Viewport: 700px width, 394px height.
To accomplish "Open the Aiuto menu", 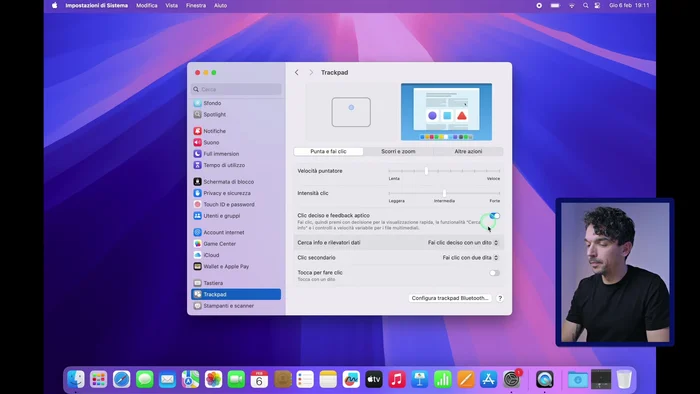I will pos(220,5).
